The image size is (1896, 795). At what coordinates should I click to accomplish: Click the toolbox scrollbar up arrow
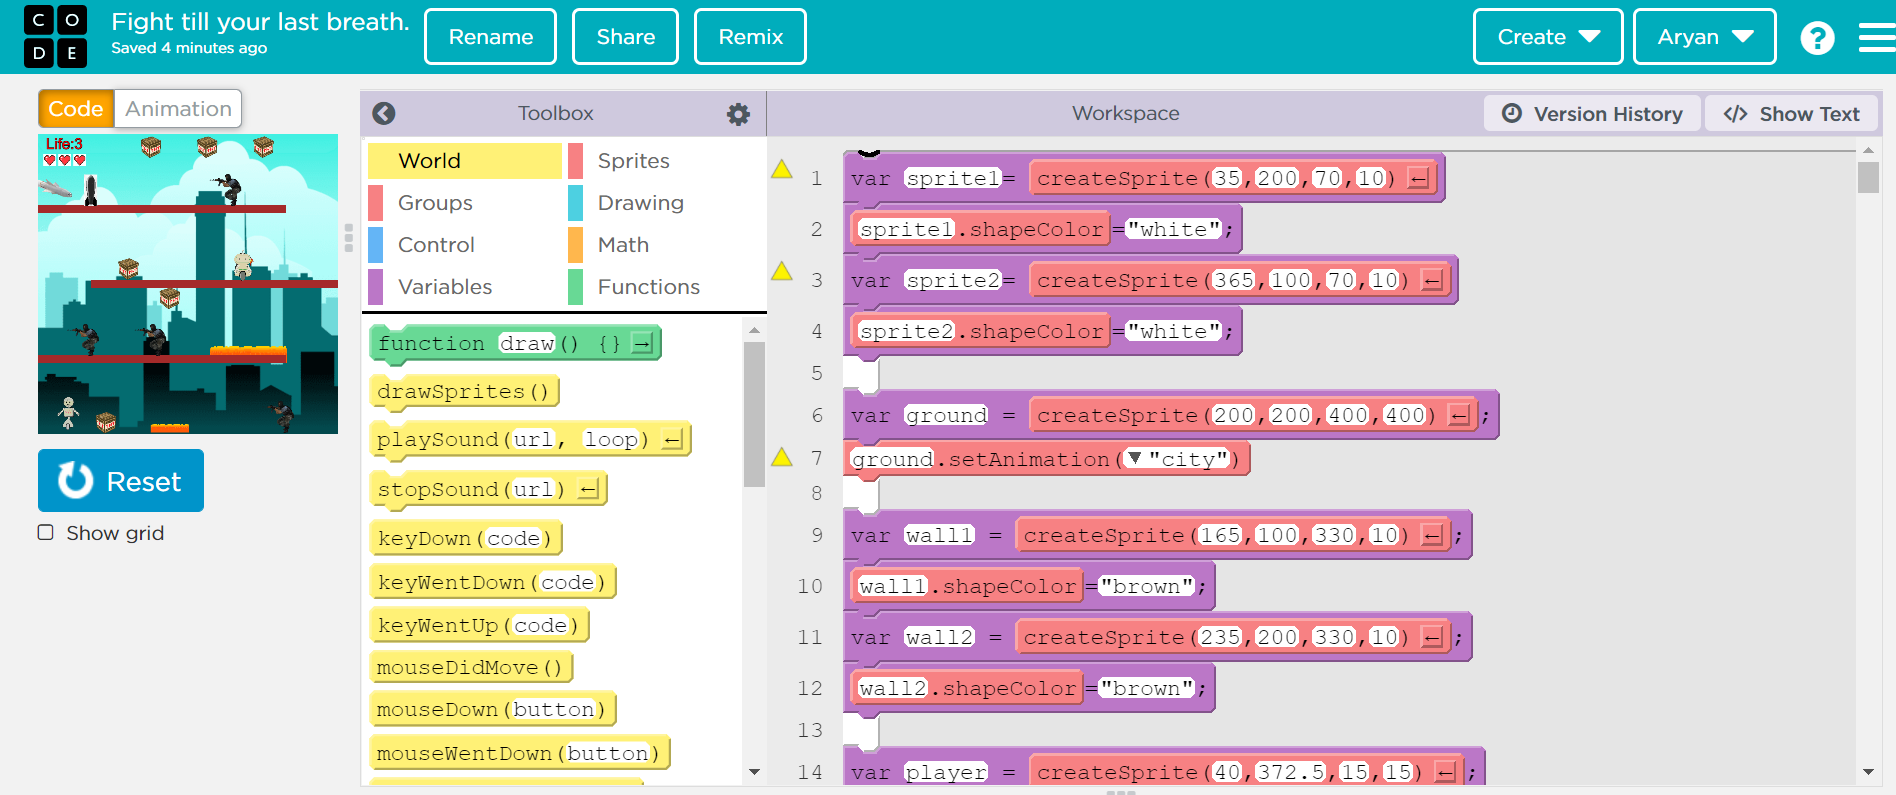pos(754,329)
